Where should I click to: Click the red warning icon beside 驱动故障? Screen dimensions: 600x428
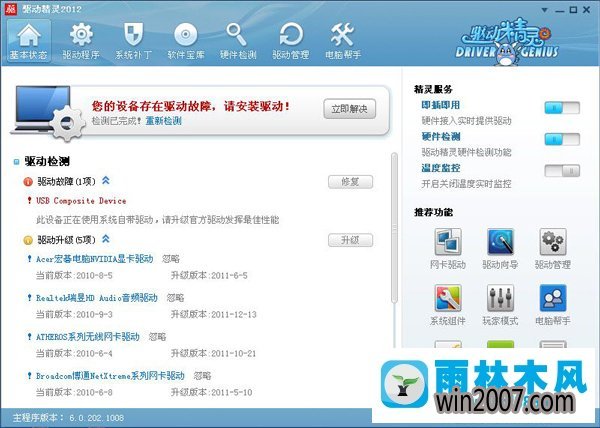point(28,182)
